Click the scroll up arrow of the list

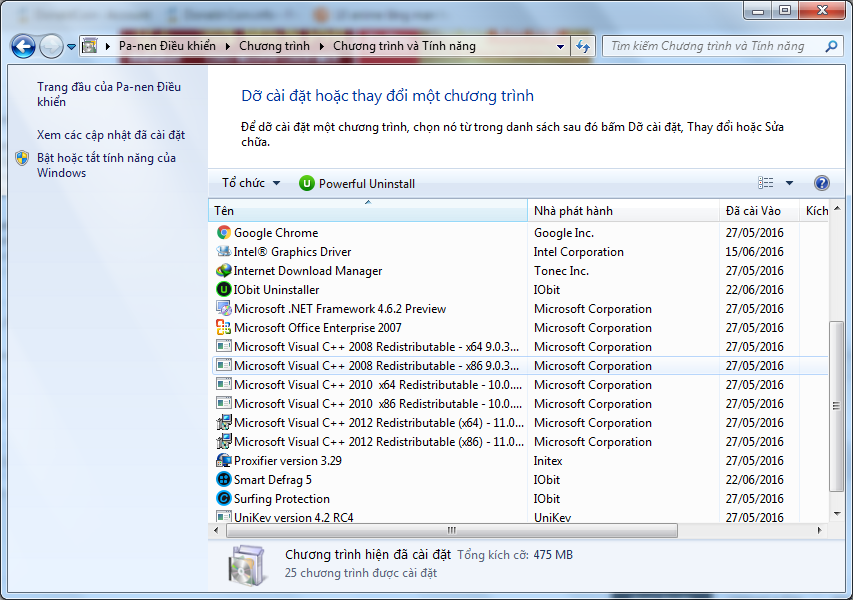pyautogui.click(x=837, y=208)
